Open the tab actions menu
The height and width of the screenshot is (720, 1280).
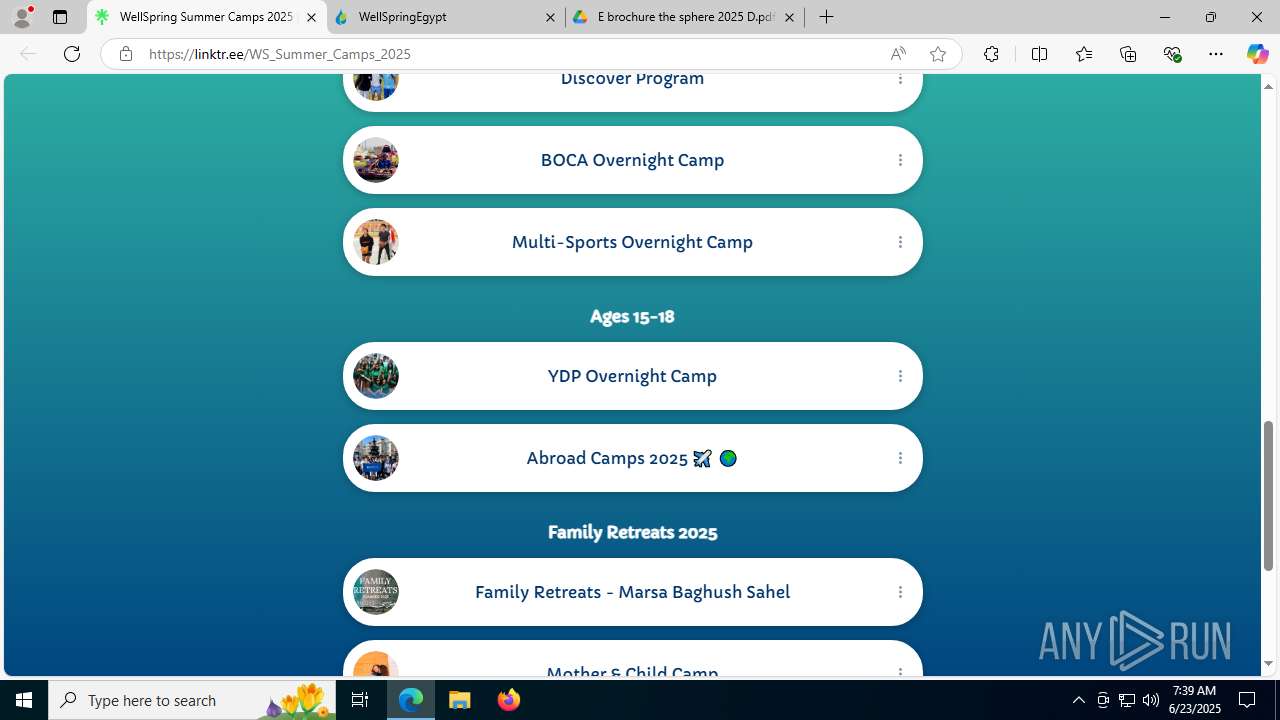click(60, 17)
